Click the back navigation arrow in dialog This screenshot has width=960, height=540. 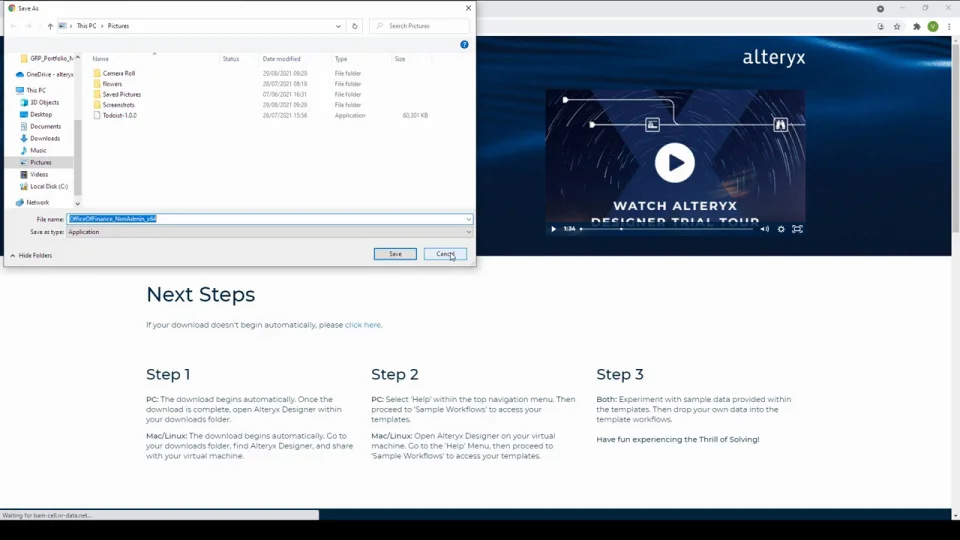[13, 26]
